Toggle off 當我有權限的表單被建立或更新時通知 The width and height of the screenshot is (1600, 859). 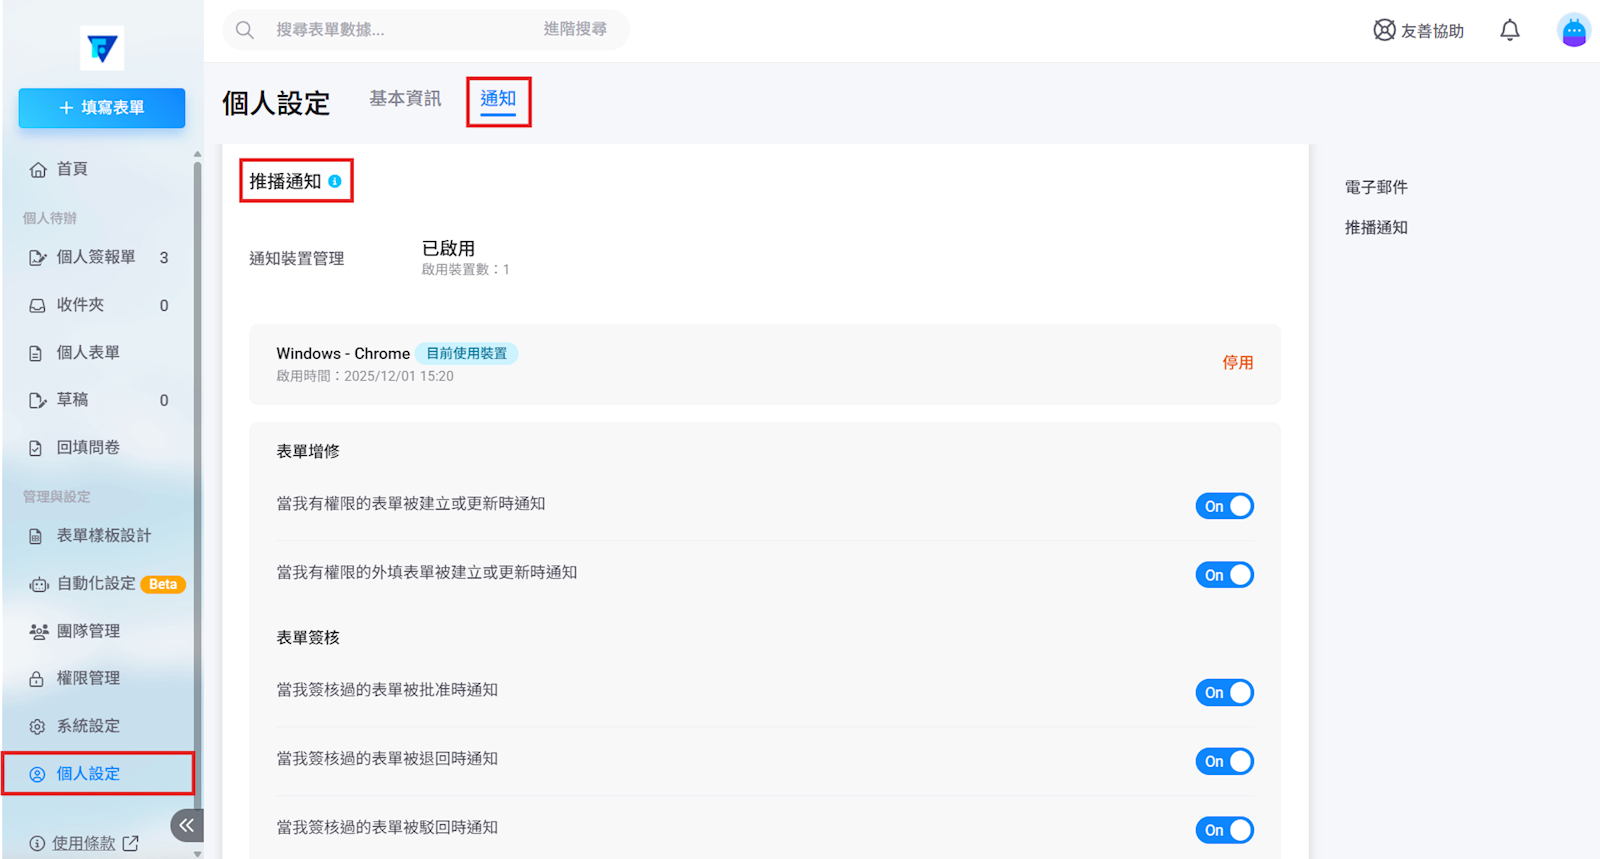(x=1224, y=506)
